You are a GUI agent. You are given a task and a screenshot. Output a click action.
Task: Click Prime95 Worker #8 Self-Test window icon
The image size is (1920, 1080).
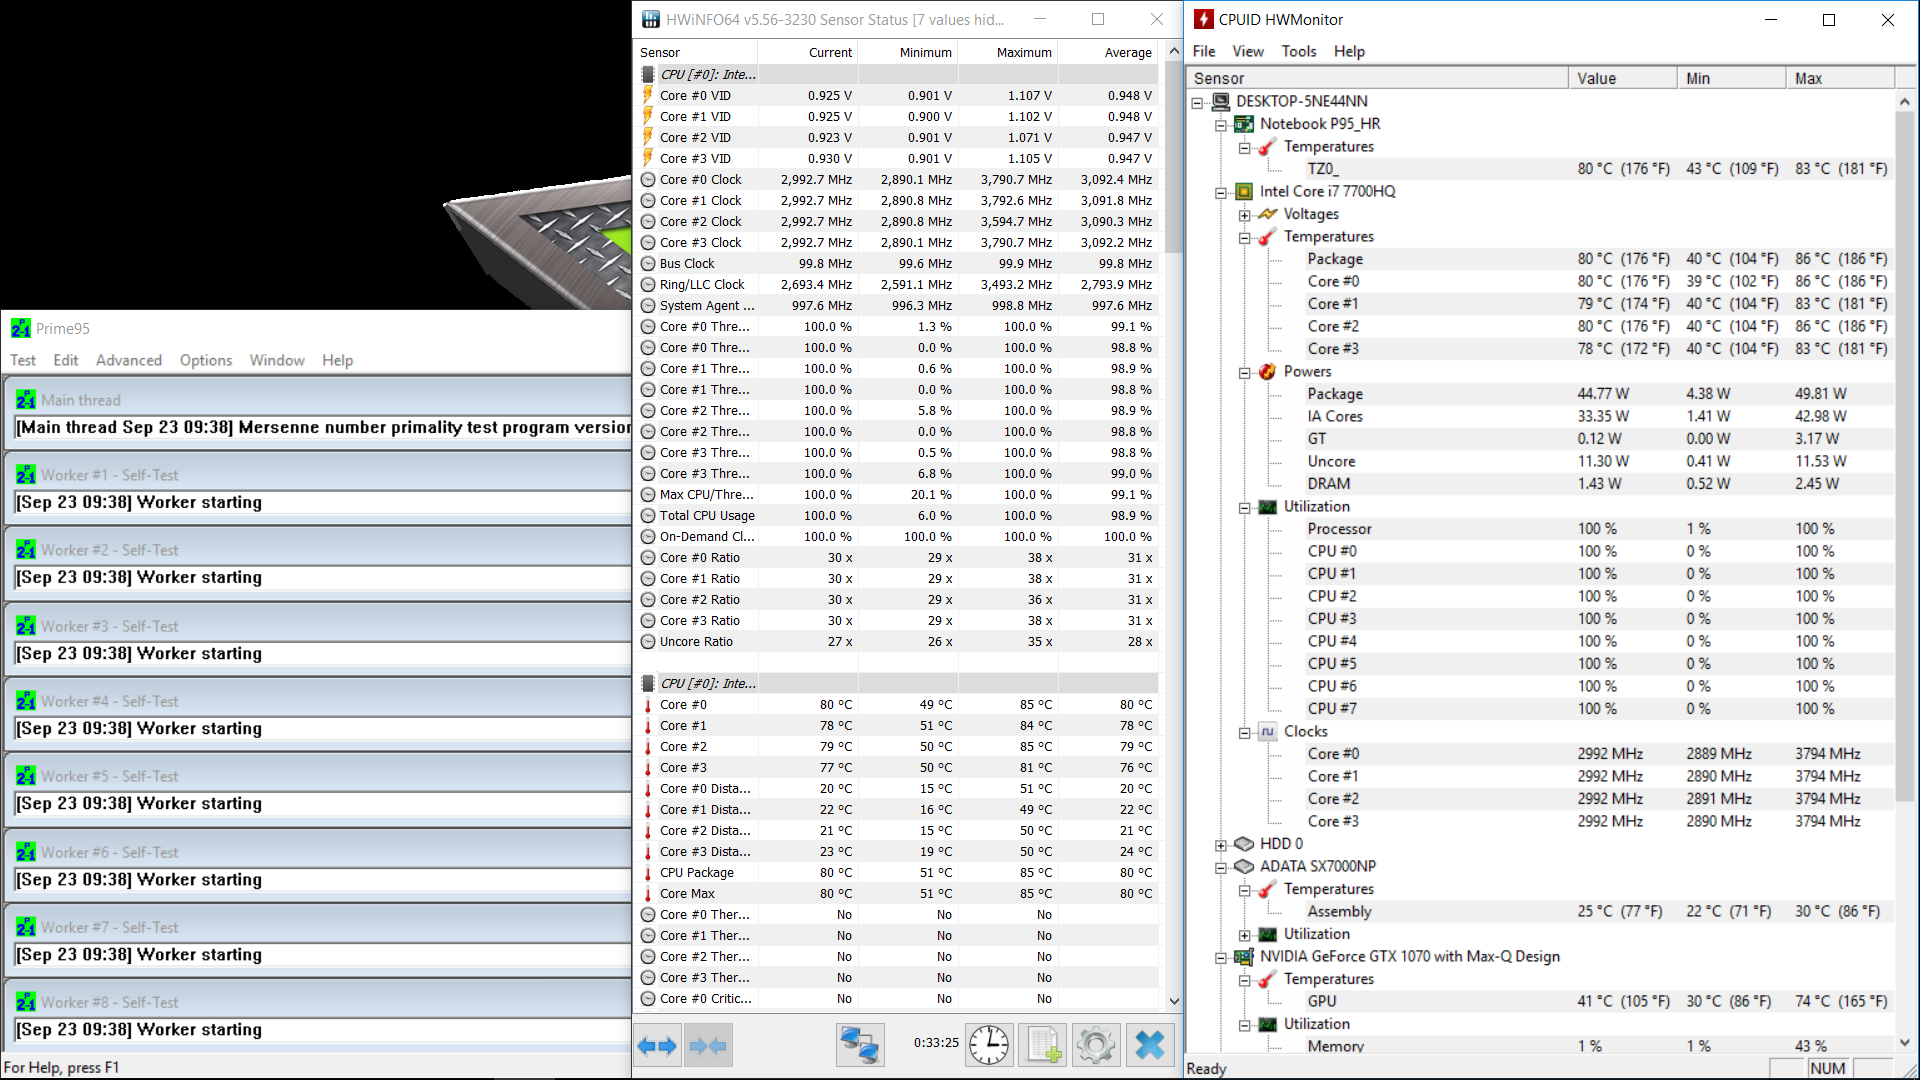(26, 1002)
